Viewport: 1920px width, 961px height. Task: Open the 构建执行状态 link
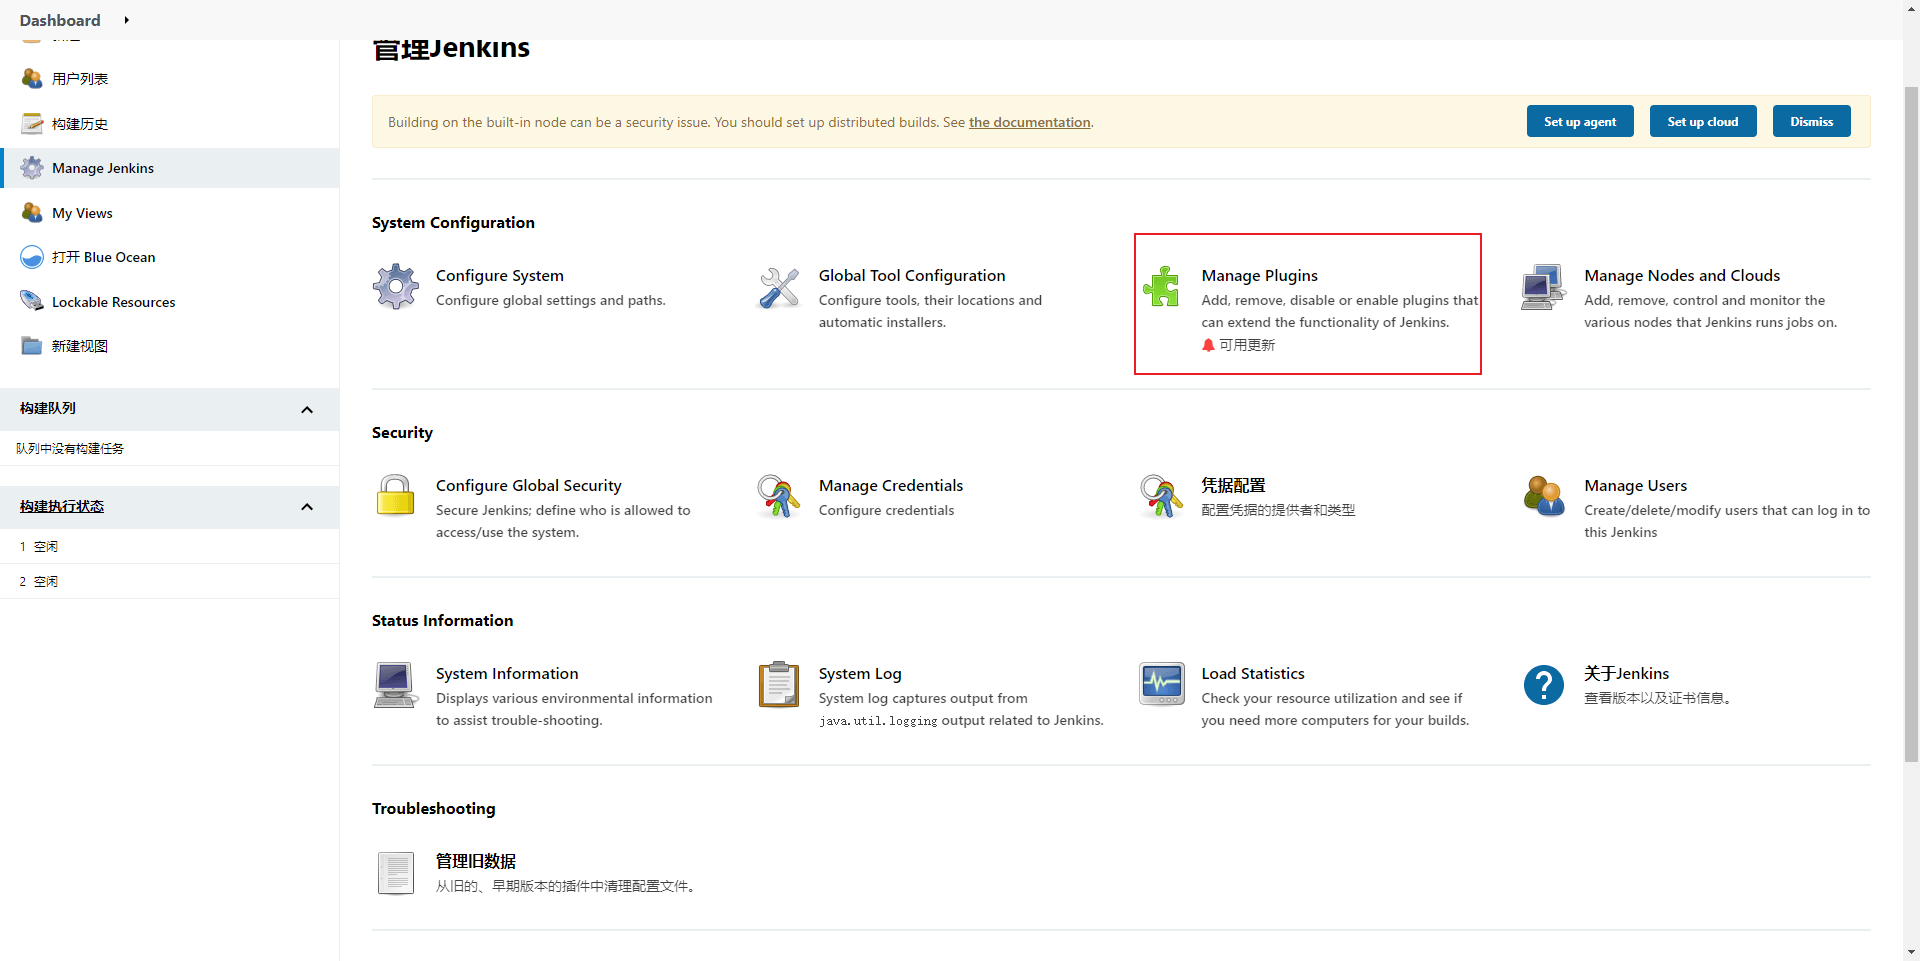(x=62, y=507)
